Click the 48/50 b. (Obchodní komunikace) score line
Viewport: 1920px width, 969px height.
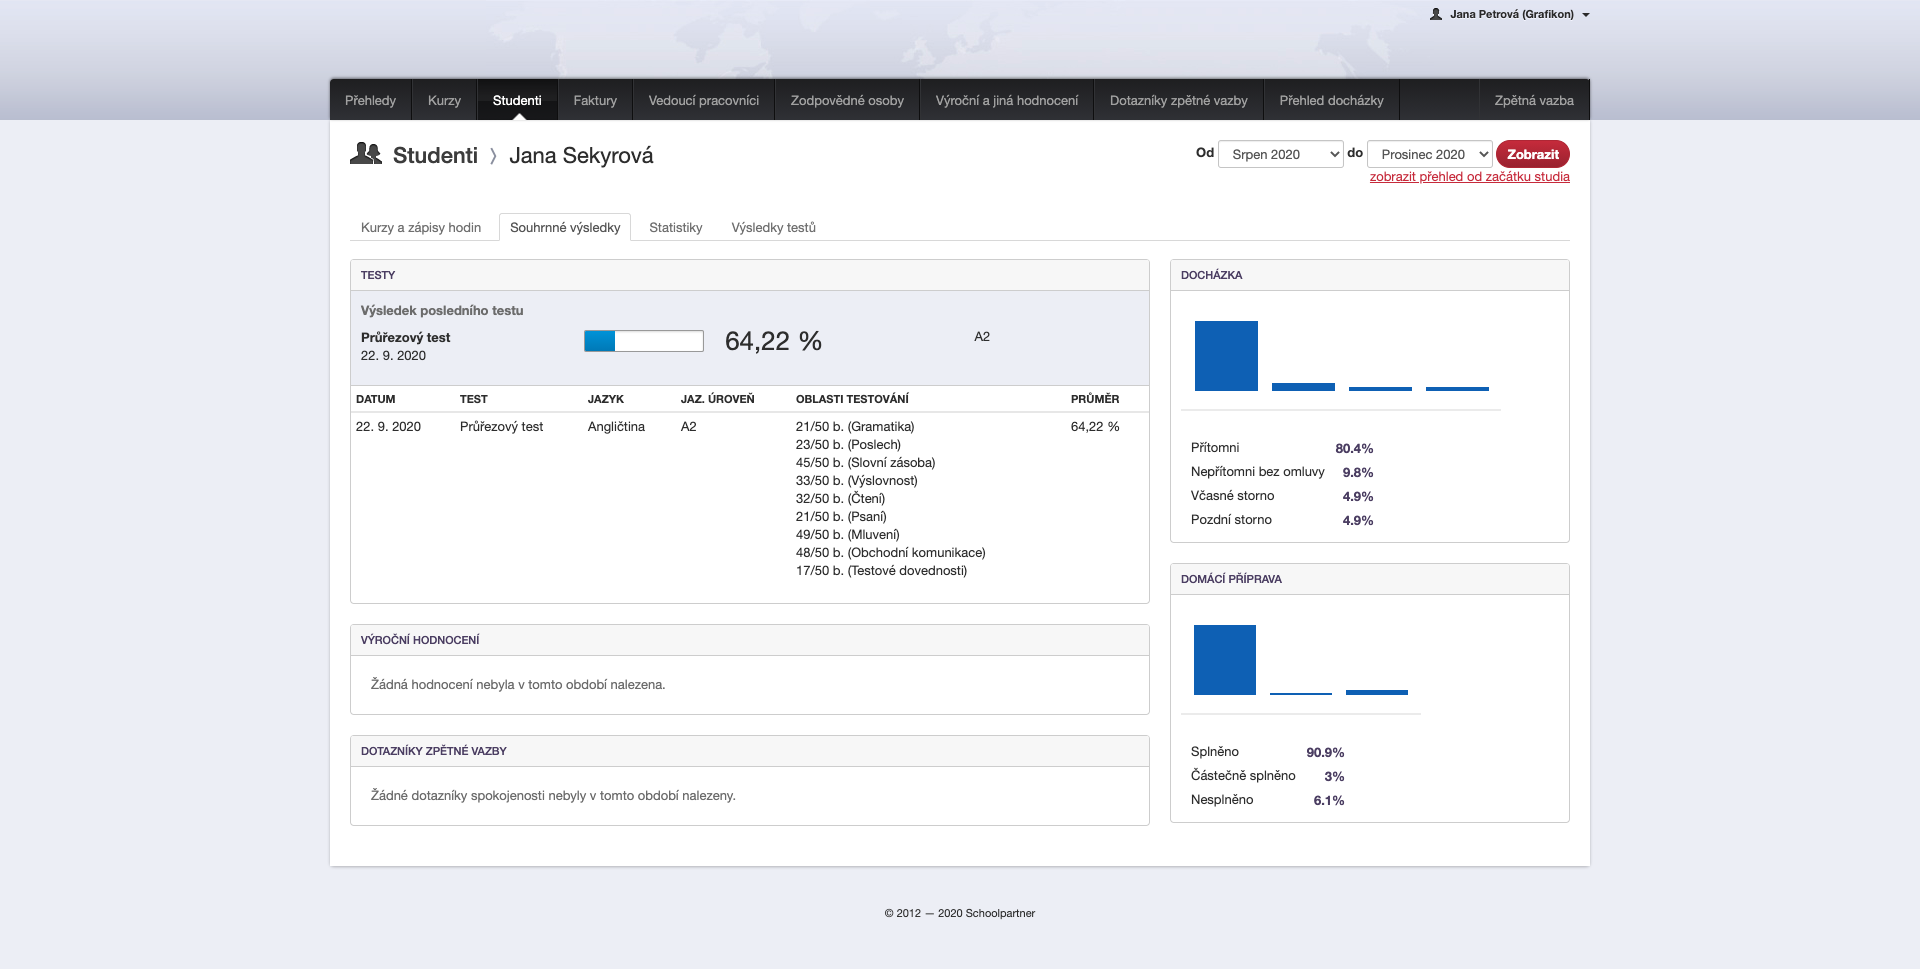click(x=890, y=553)
